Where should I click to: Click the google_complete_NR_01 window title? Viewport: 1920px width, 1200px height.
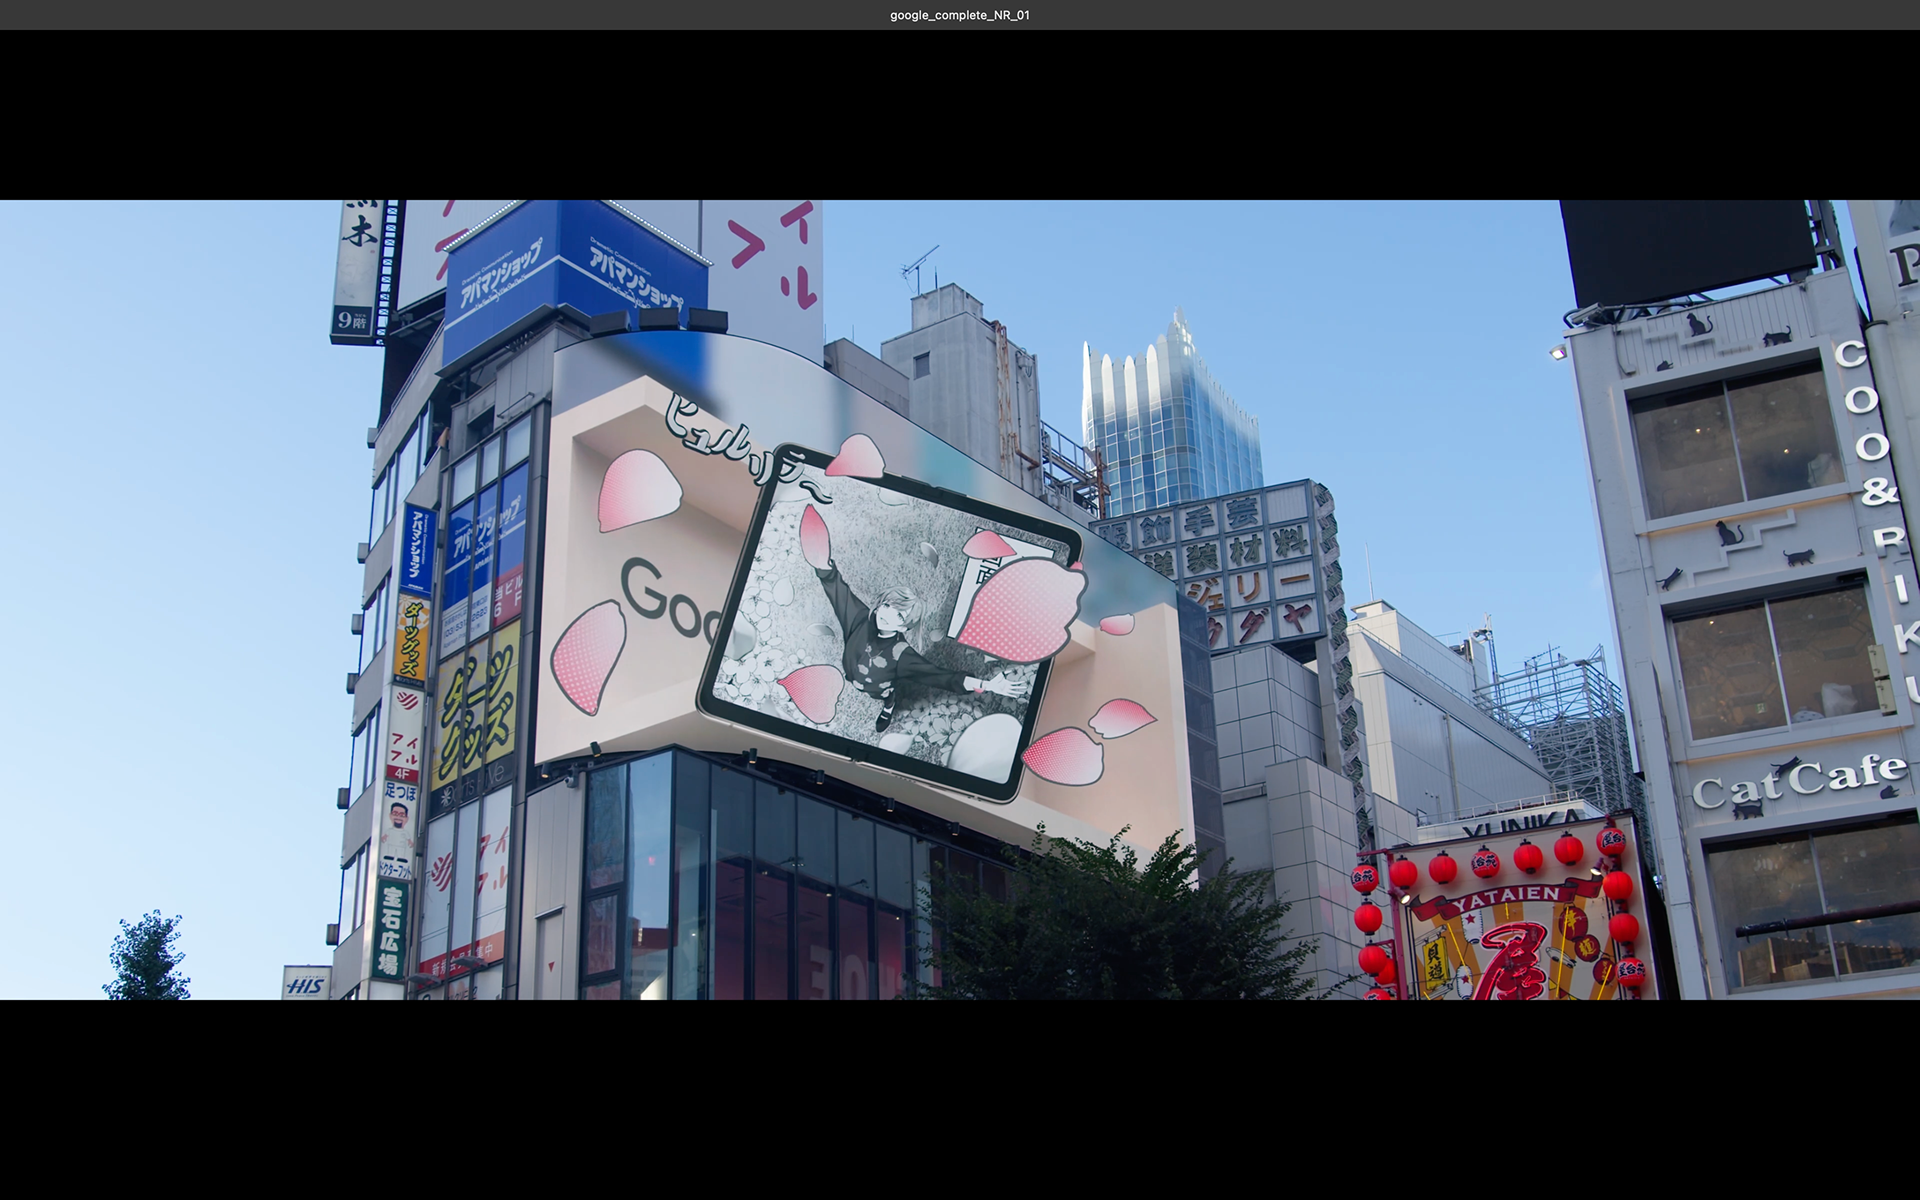(960, 15)
